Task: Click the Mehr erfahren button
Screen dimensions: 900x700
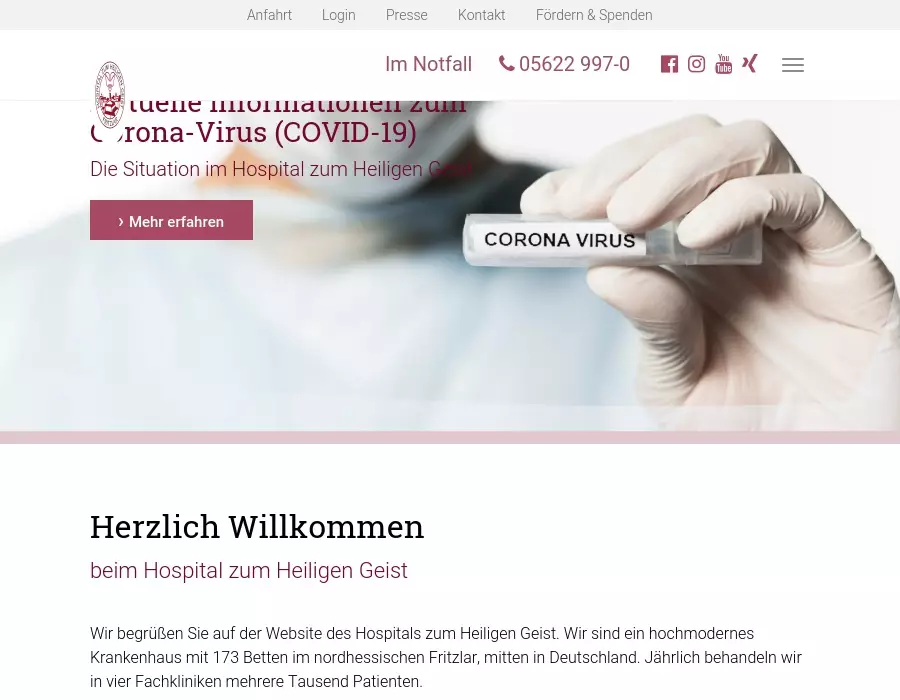Action: tap(171, 220)
